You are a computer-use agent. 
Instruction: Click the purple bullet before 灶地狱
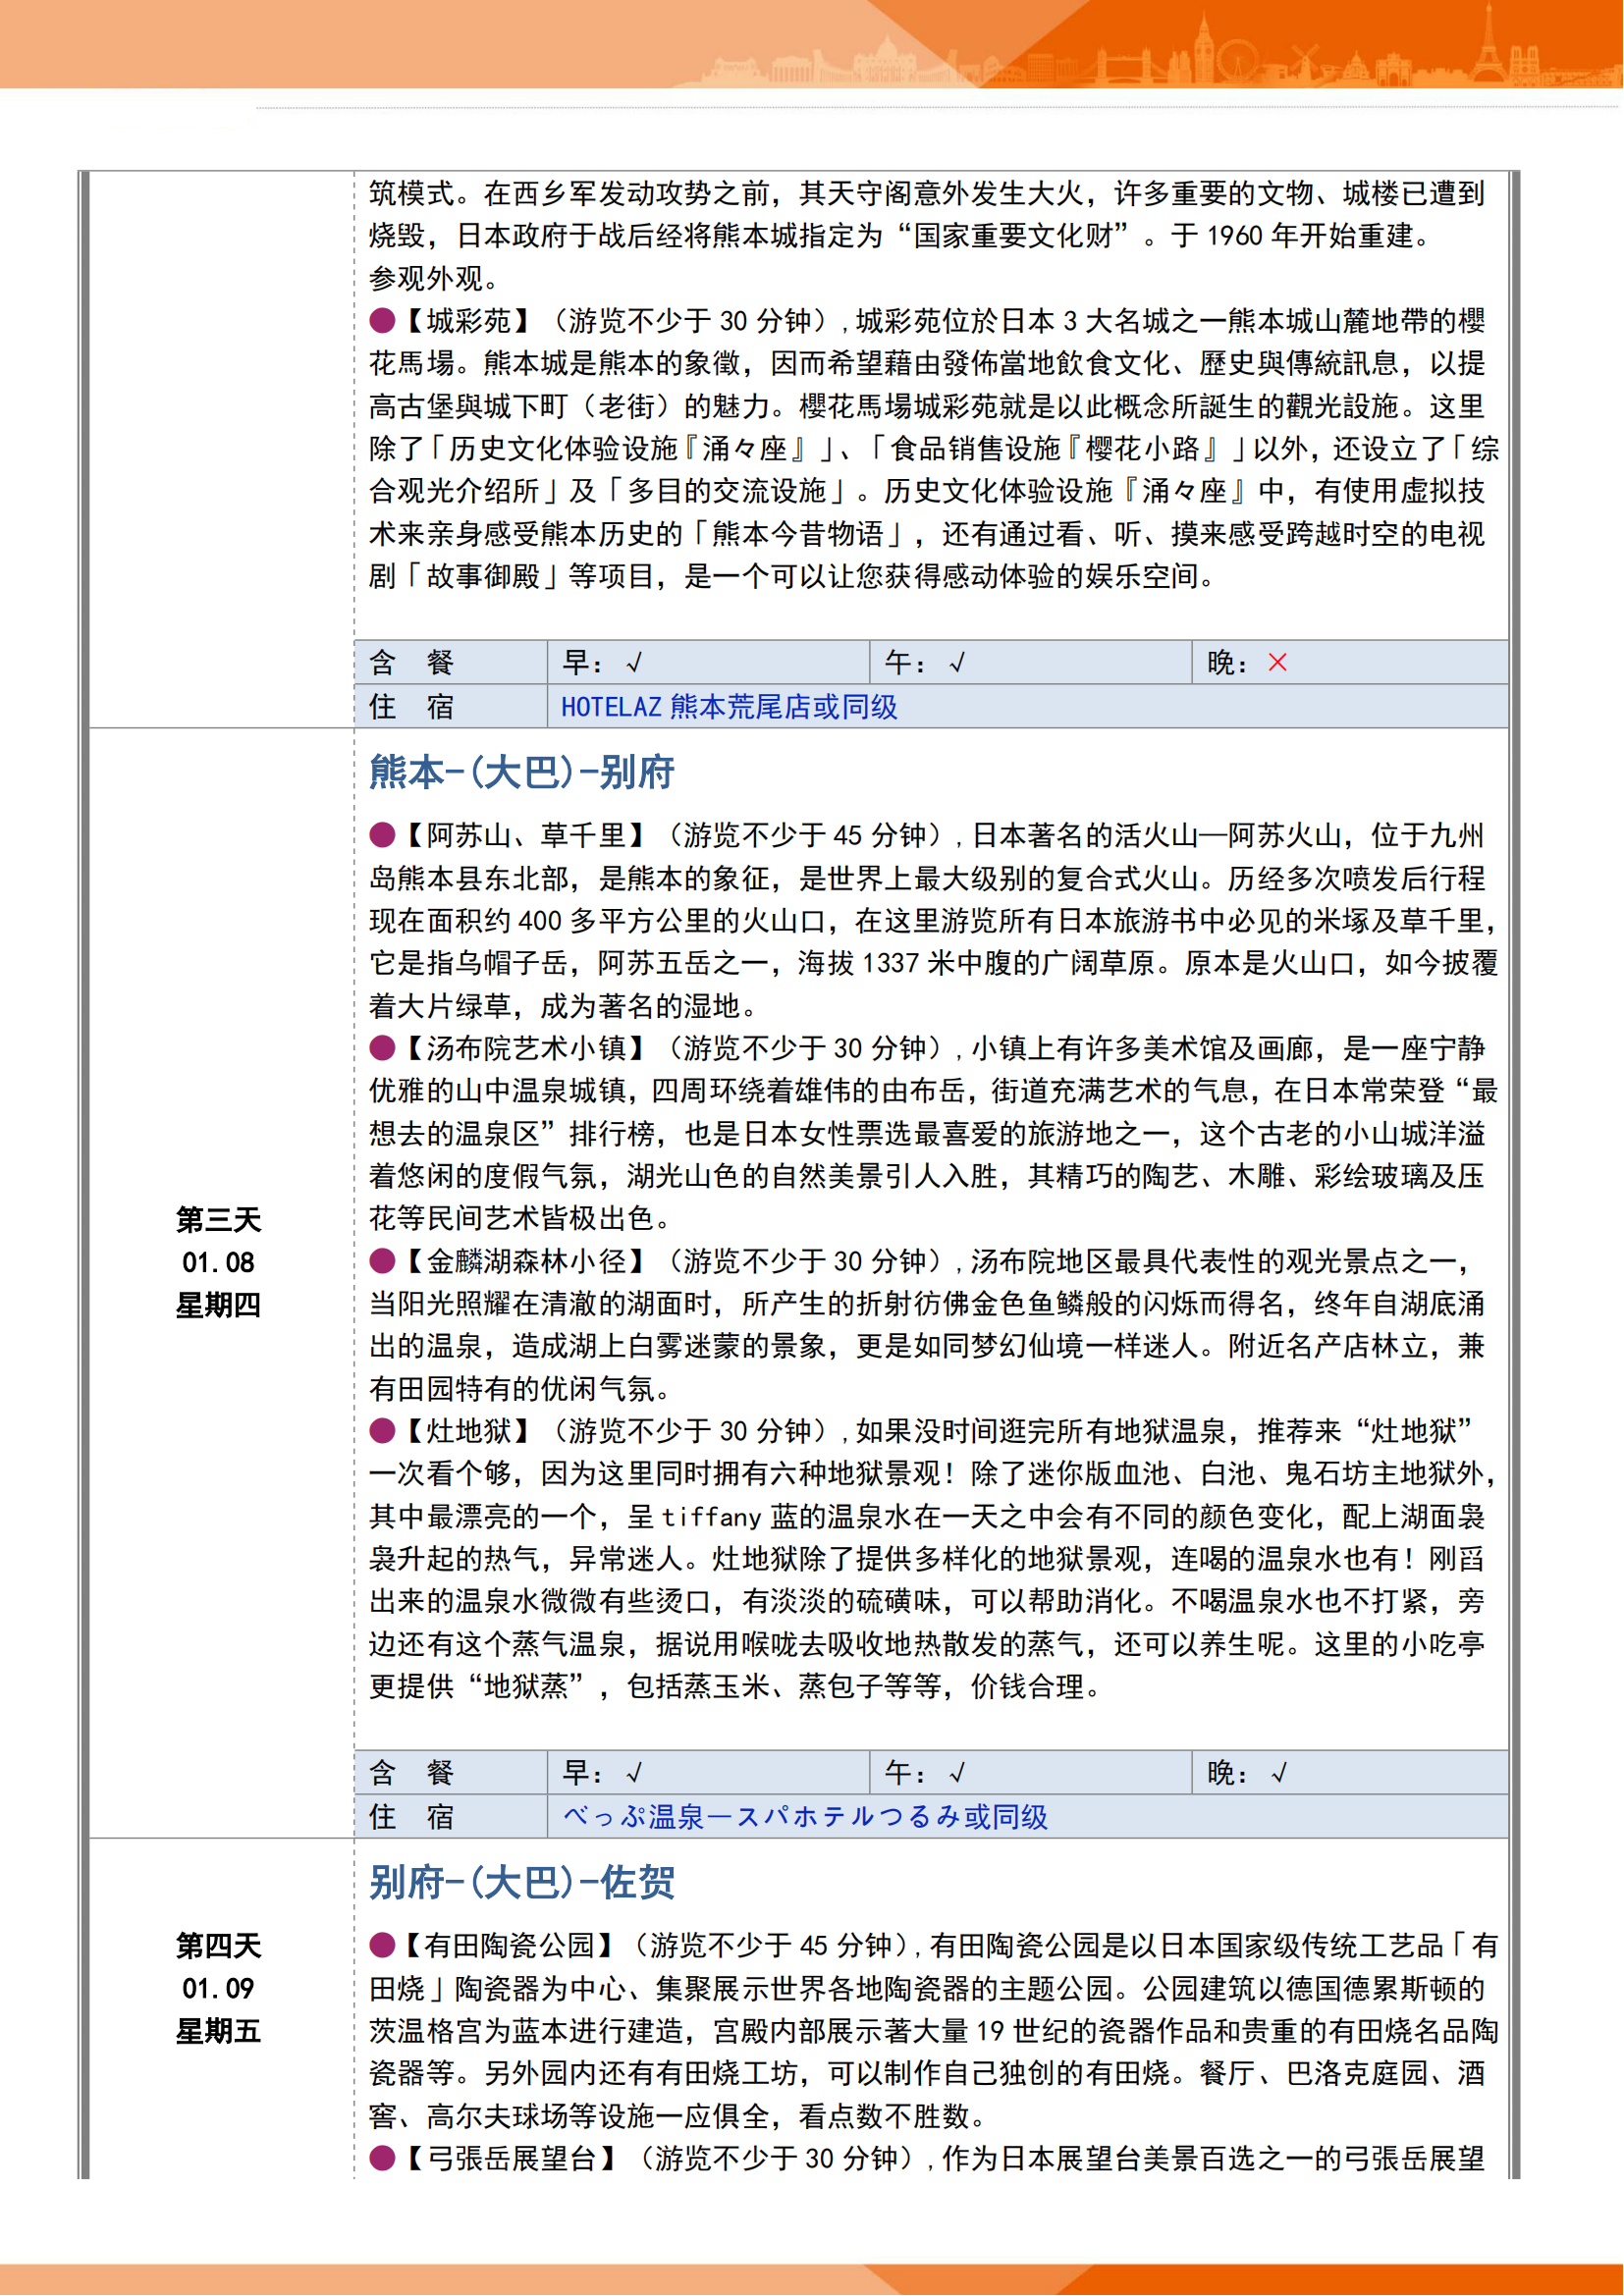click(382, 1431)
